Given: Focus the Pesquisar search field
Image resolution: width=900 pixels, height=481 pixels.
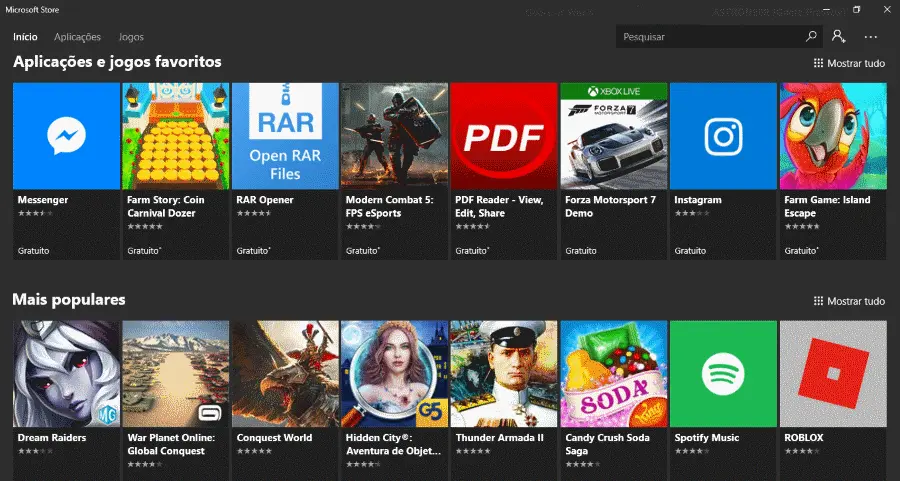Looking at the screenshot, I should tap(719, 37).
